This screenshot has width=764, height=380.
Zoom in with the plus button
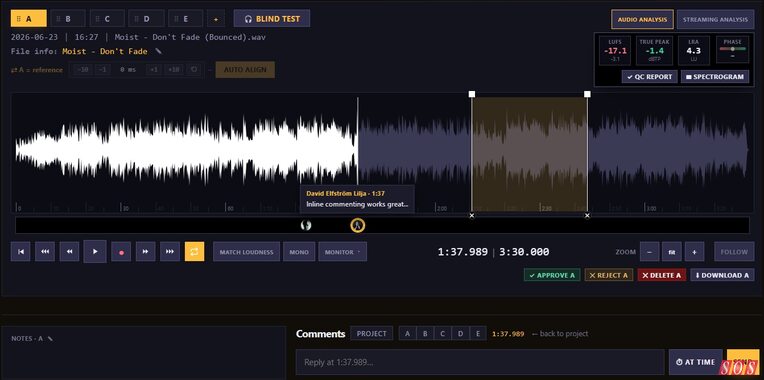tap(694, 252)
